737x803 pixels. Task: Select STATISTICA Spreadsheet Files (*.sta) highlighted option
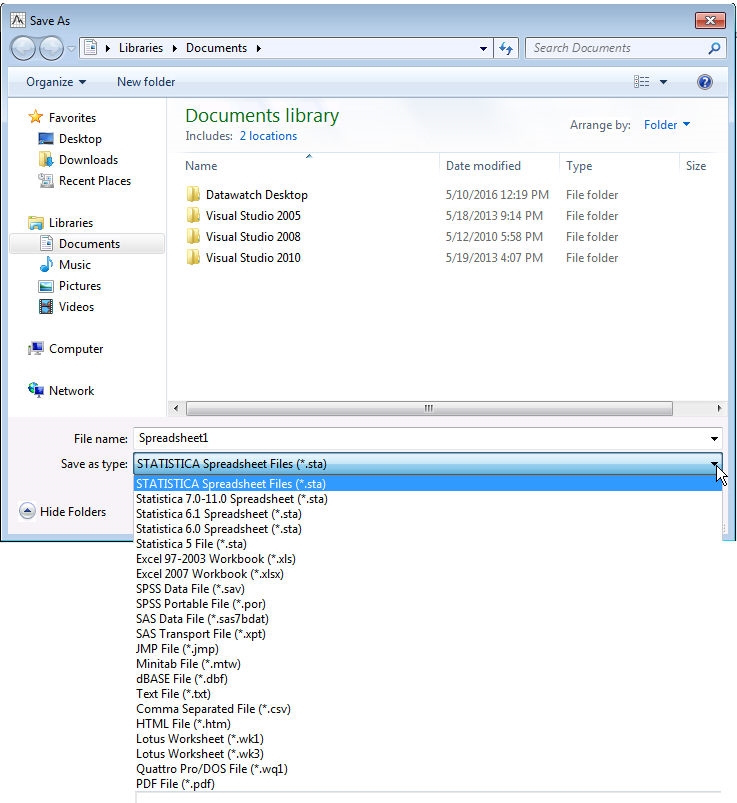pos(428,483)
